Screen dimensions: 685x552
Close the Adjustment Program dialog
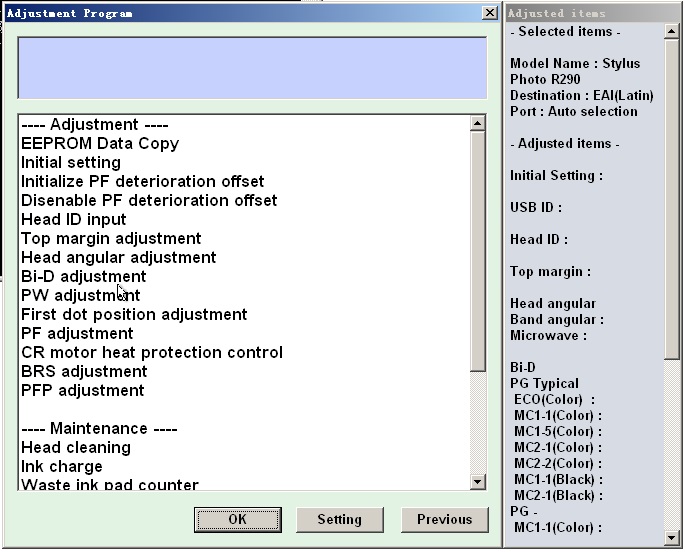pos(489,13)
